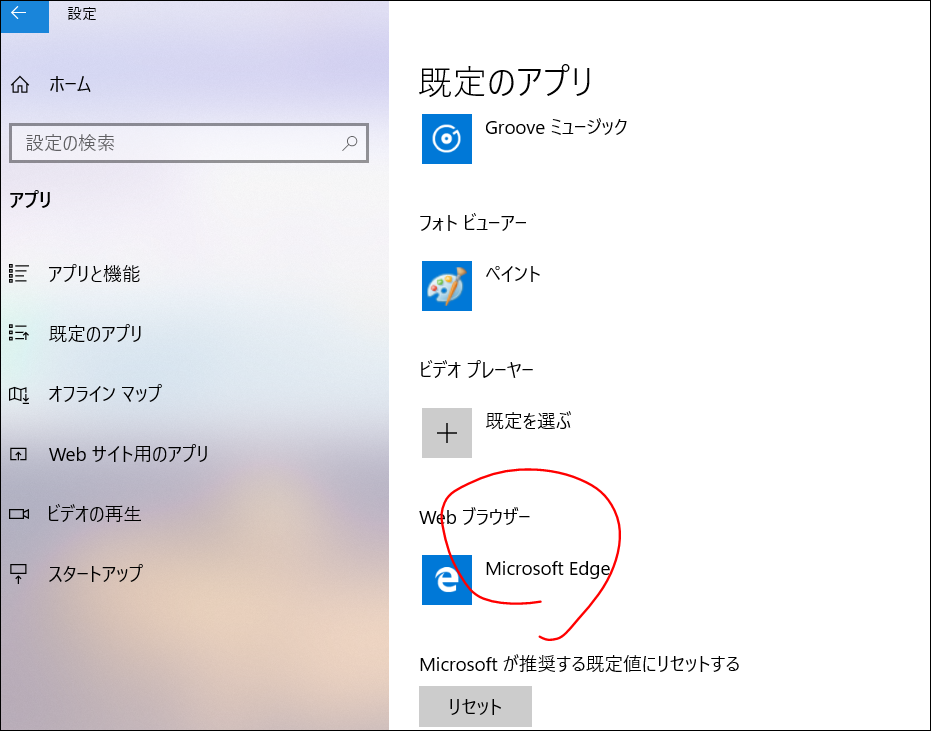
Task: Go back with the arrow button
Action: [24, 16]
